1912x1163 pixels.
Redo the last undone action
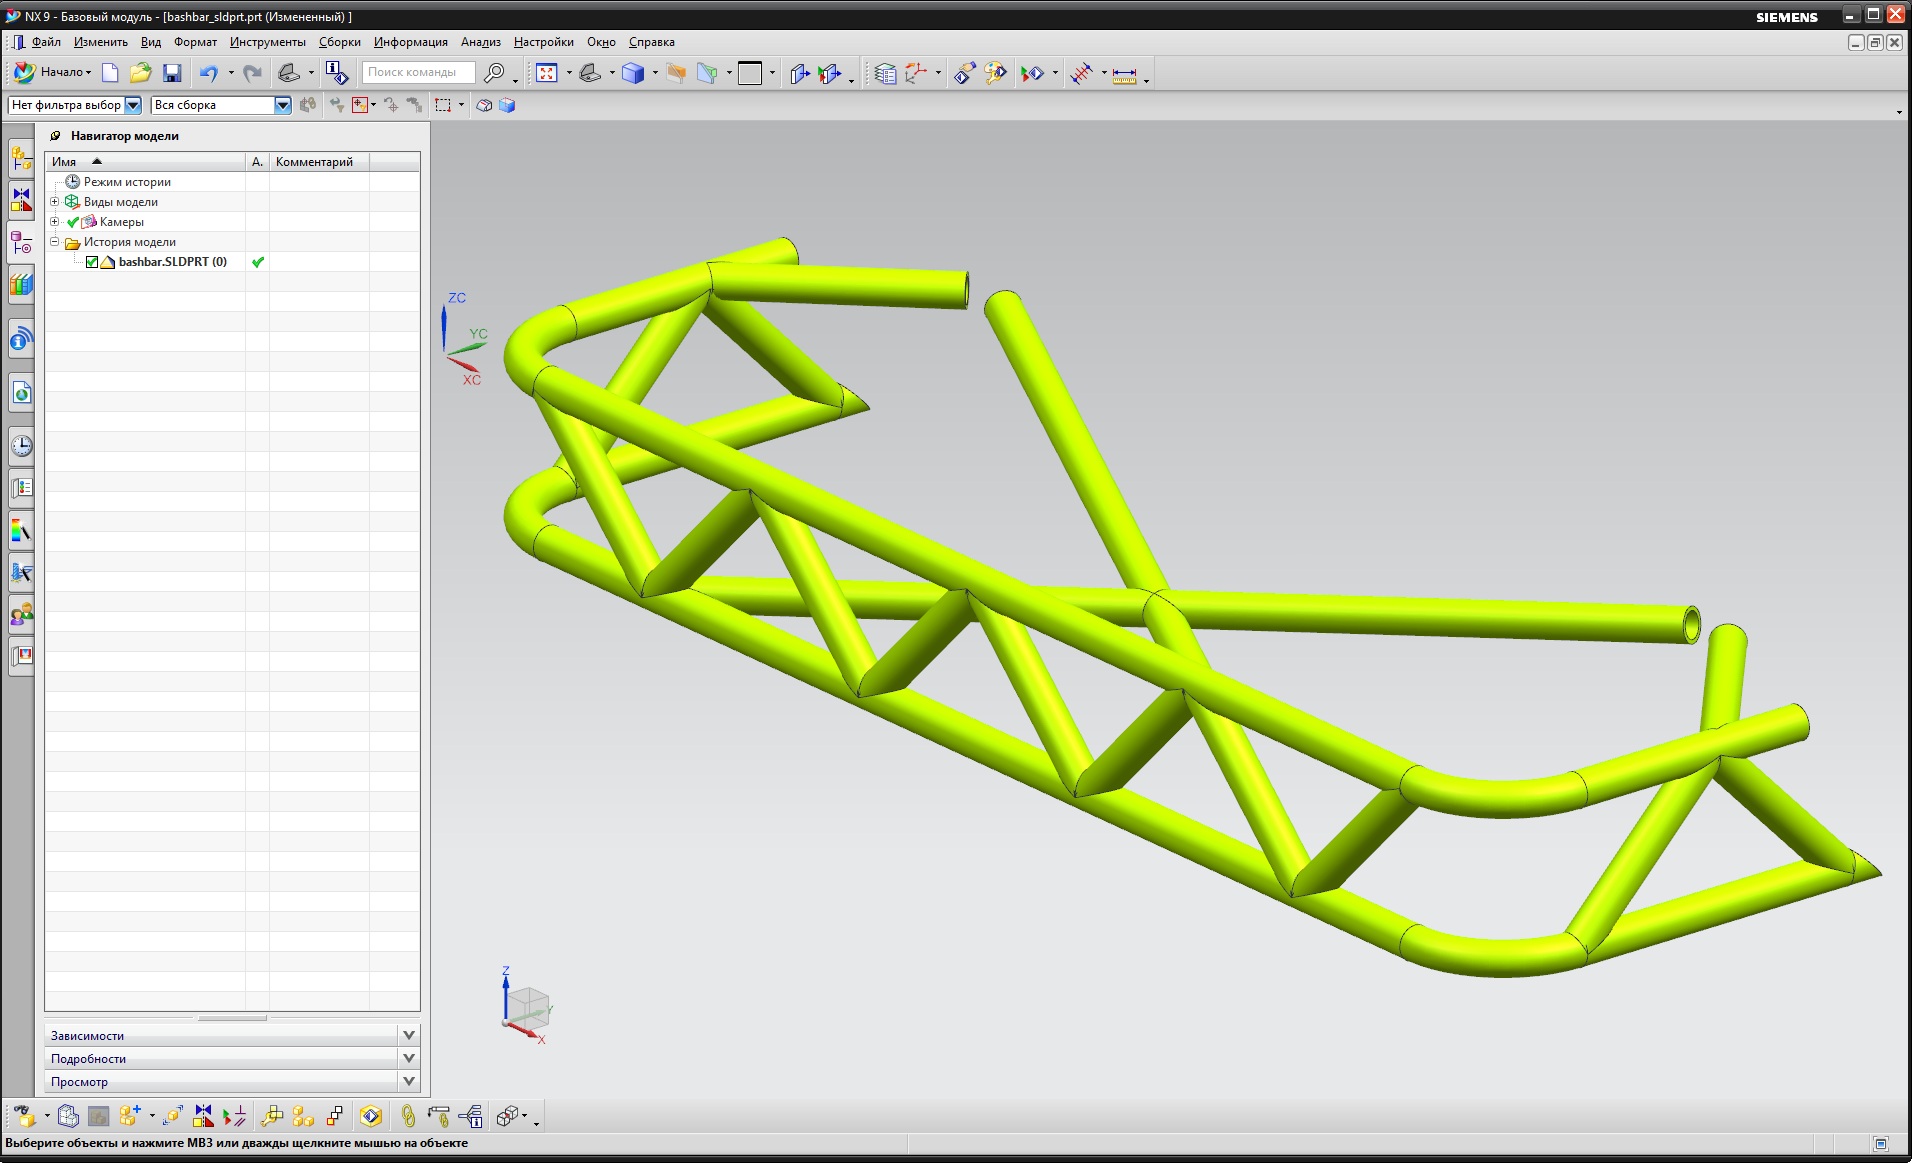pyautogui.click(x=253, y=73)
